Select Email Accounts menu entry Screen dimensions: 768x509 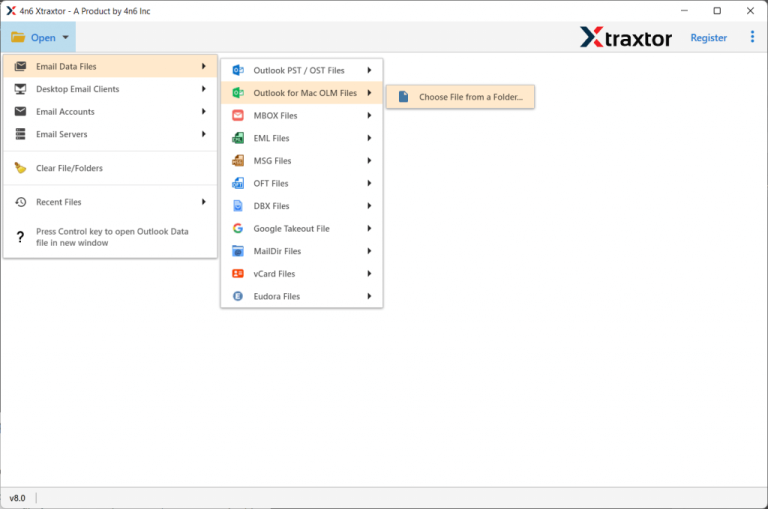click(x=110, y=111)
